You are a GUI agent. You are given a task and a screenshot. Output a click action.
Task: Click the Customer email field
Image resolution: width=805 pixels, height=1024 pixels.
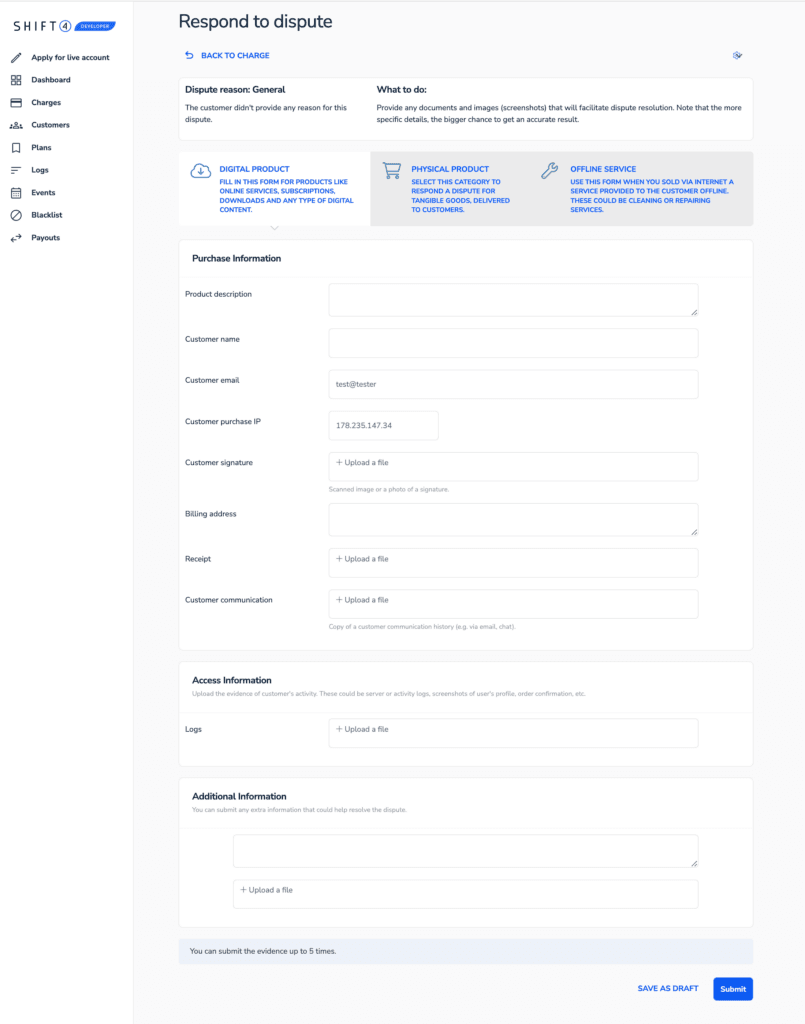tap(513, 384)
